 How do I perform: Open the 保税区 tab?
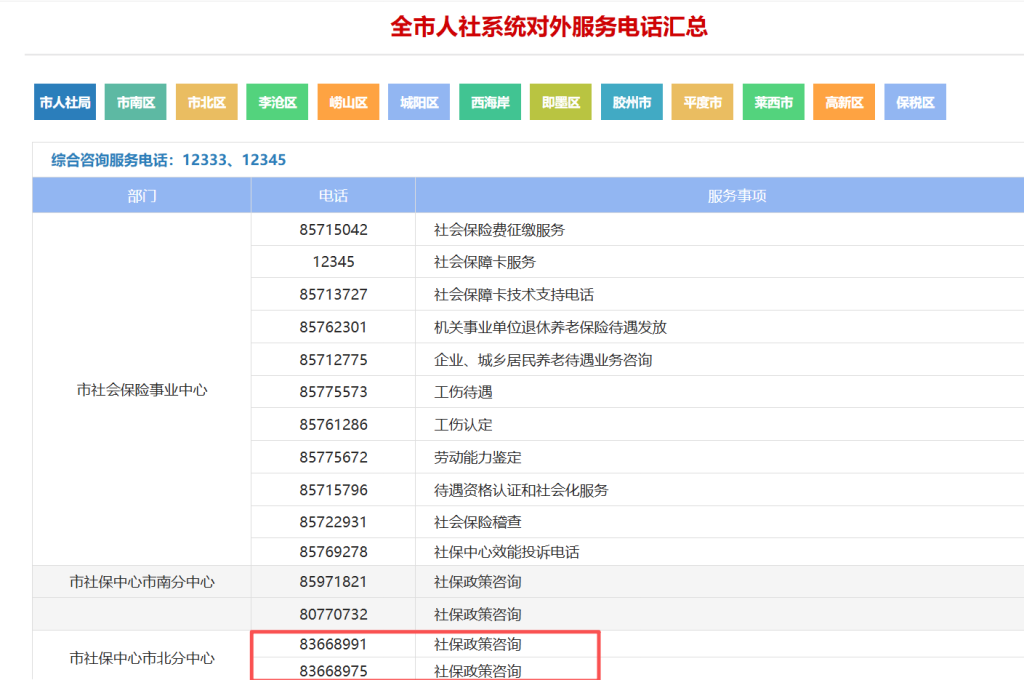click(x=915, y=102)
